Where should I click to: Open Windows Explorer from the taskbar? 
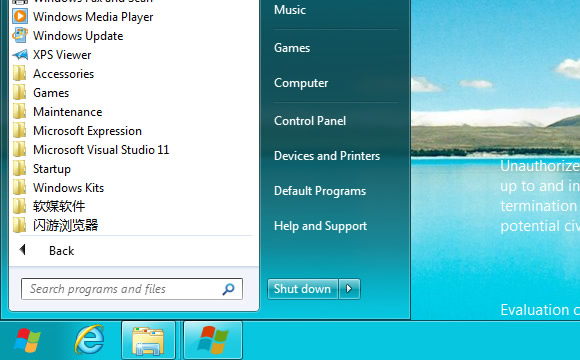click(x=148, y=340)
